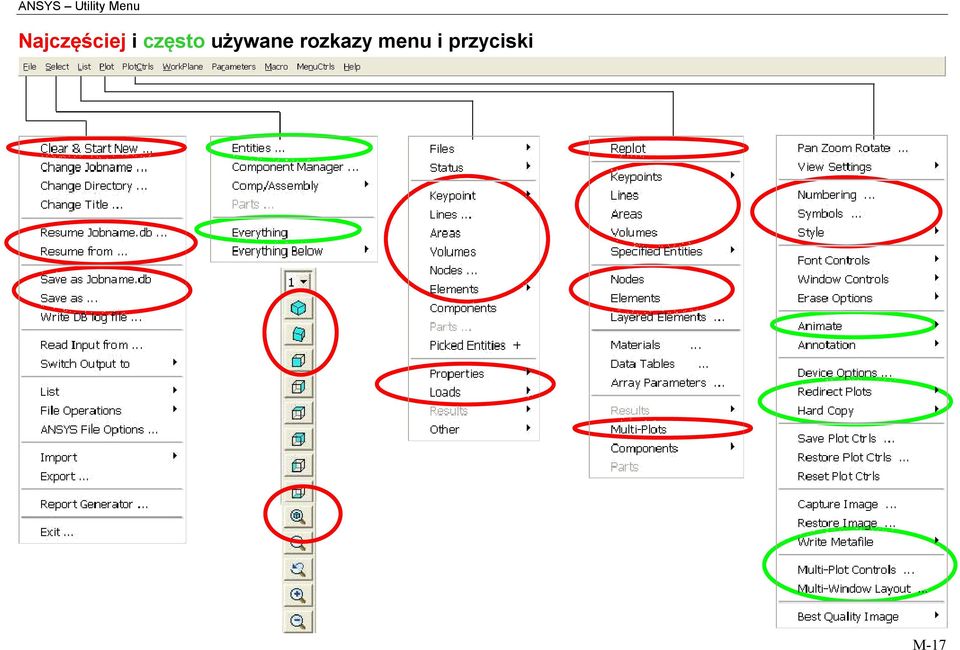Click the Zoom In magnifier icon
This screenshot has height=650, width=960.
tap(298, 596)
